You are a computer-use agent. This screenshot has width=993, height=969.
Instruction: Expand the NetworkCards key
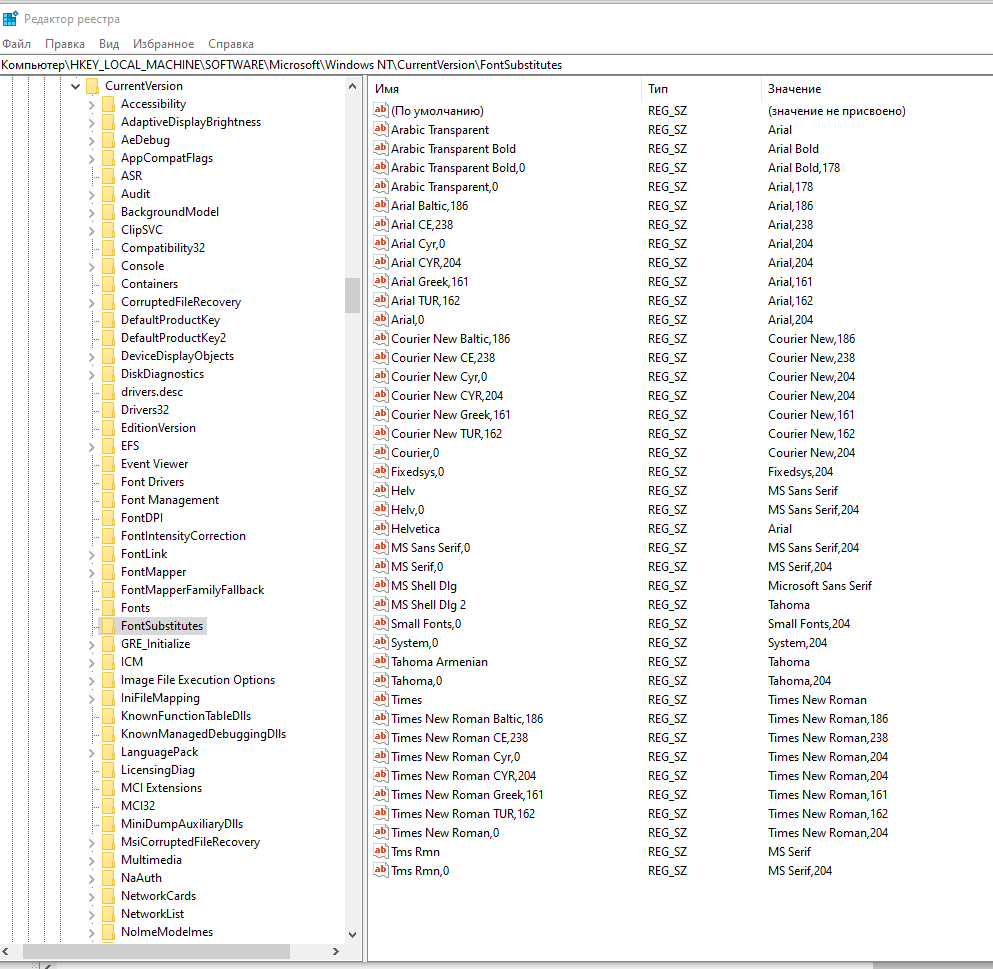(92, 896)
